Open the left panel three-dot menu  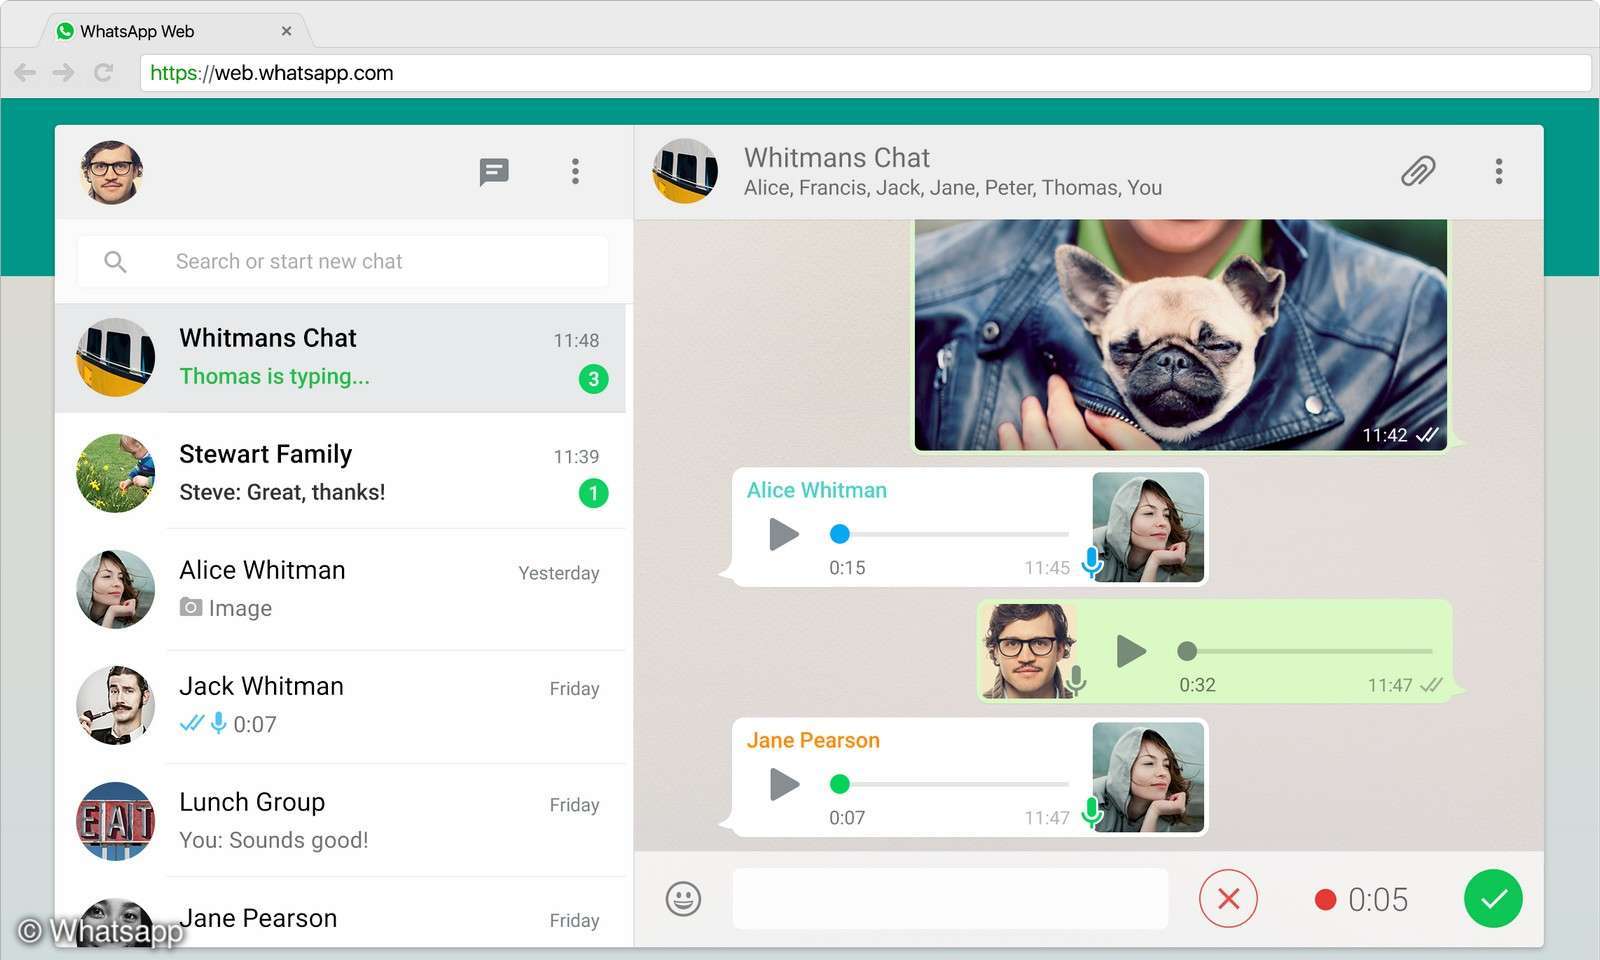tap(576, 171)
